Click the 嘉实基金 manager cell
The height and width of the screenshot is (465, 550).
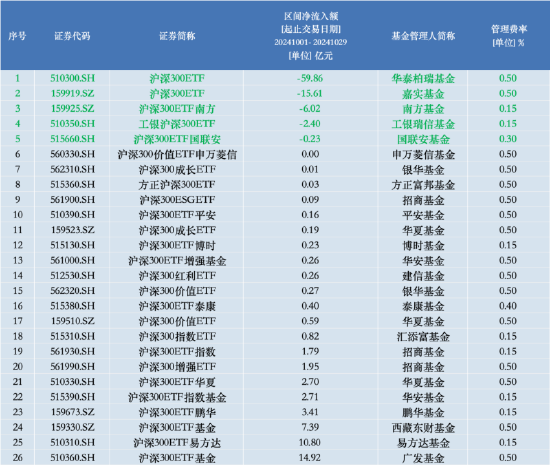423,94
